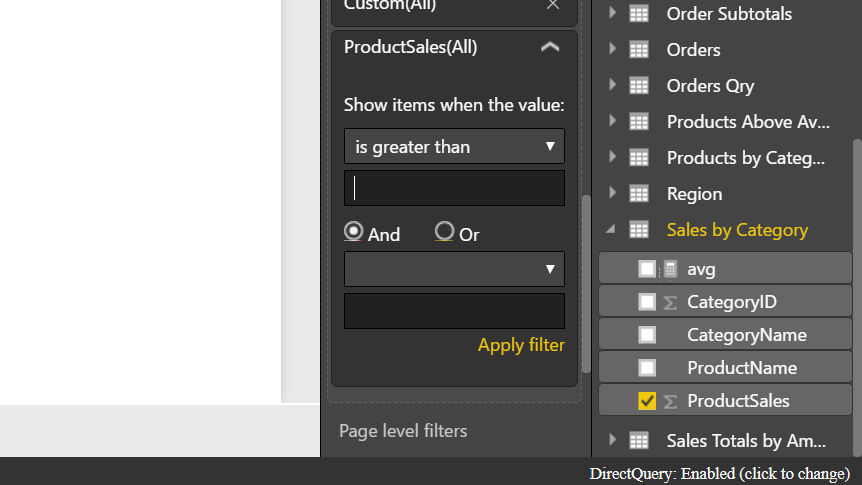Collapse the ProductSales(All) filter card
The image size is (862, 485).
tap(550, 47)
